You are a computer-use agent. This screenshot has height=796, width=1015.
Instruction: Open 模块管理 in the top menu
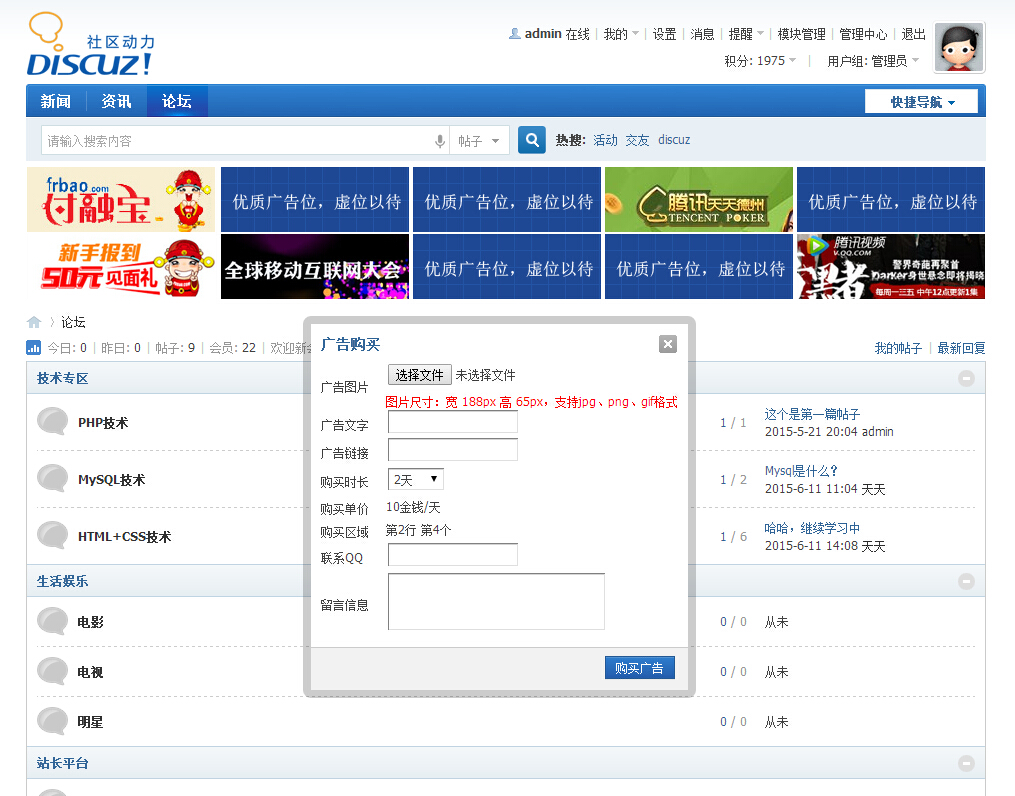point(801,34)
